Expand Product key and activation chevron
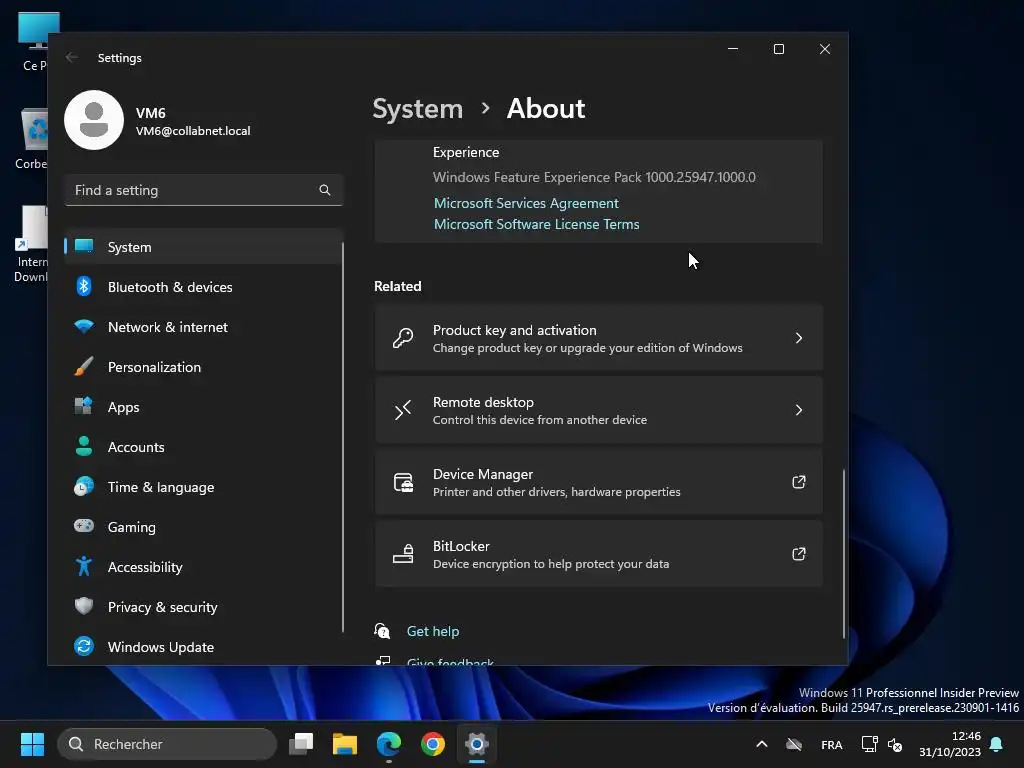This screenshot has width=1024, height=768. click(x=799, y=338)
